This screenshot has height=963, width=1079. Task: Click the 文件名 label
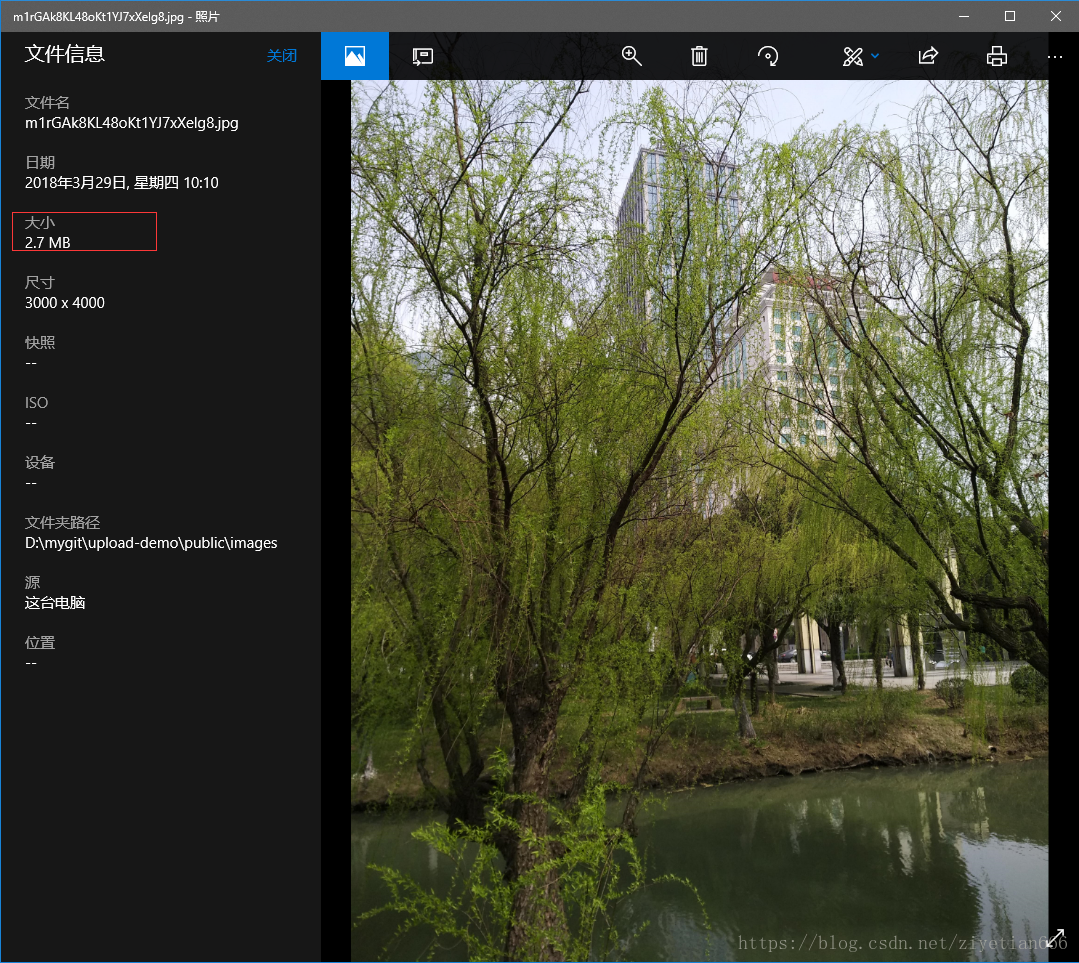47,103
